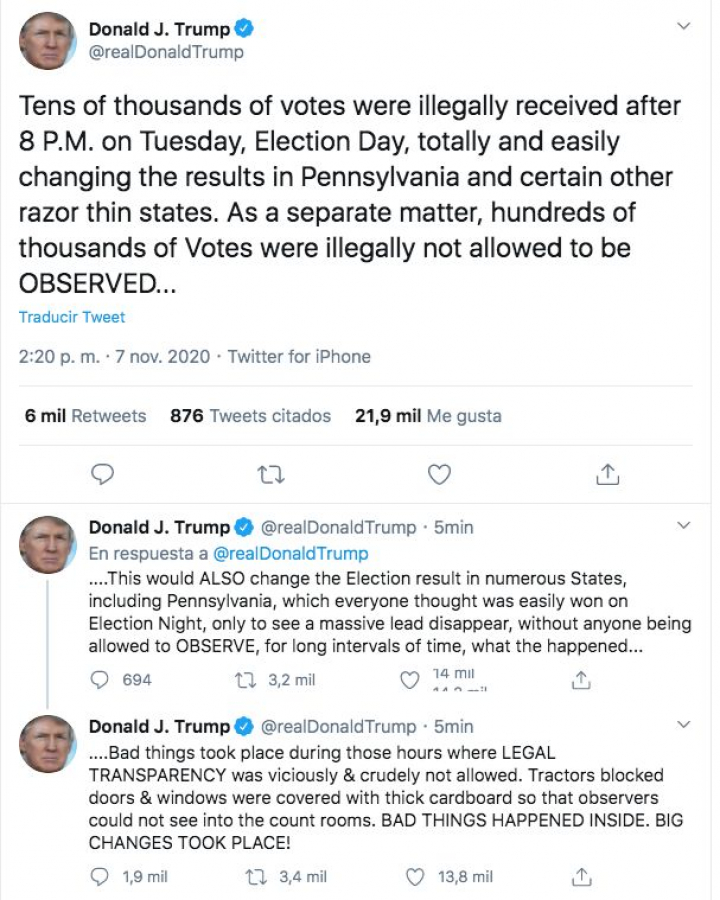Screen dimensions: 720x900
Task: Click the Traducir Tweet link
Action: tap(72, 317)
